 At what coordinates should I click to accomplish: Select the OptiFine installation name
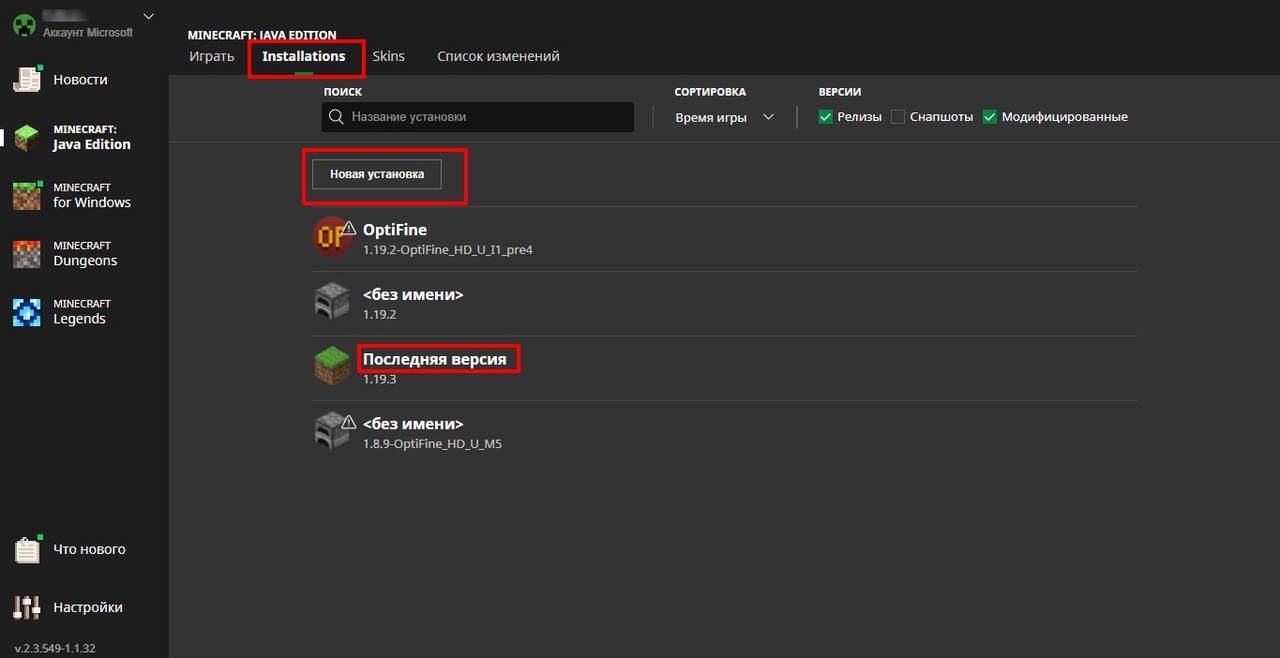(395, 230)
